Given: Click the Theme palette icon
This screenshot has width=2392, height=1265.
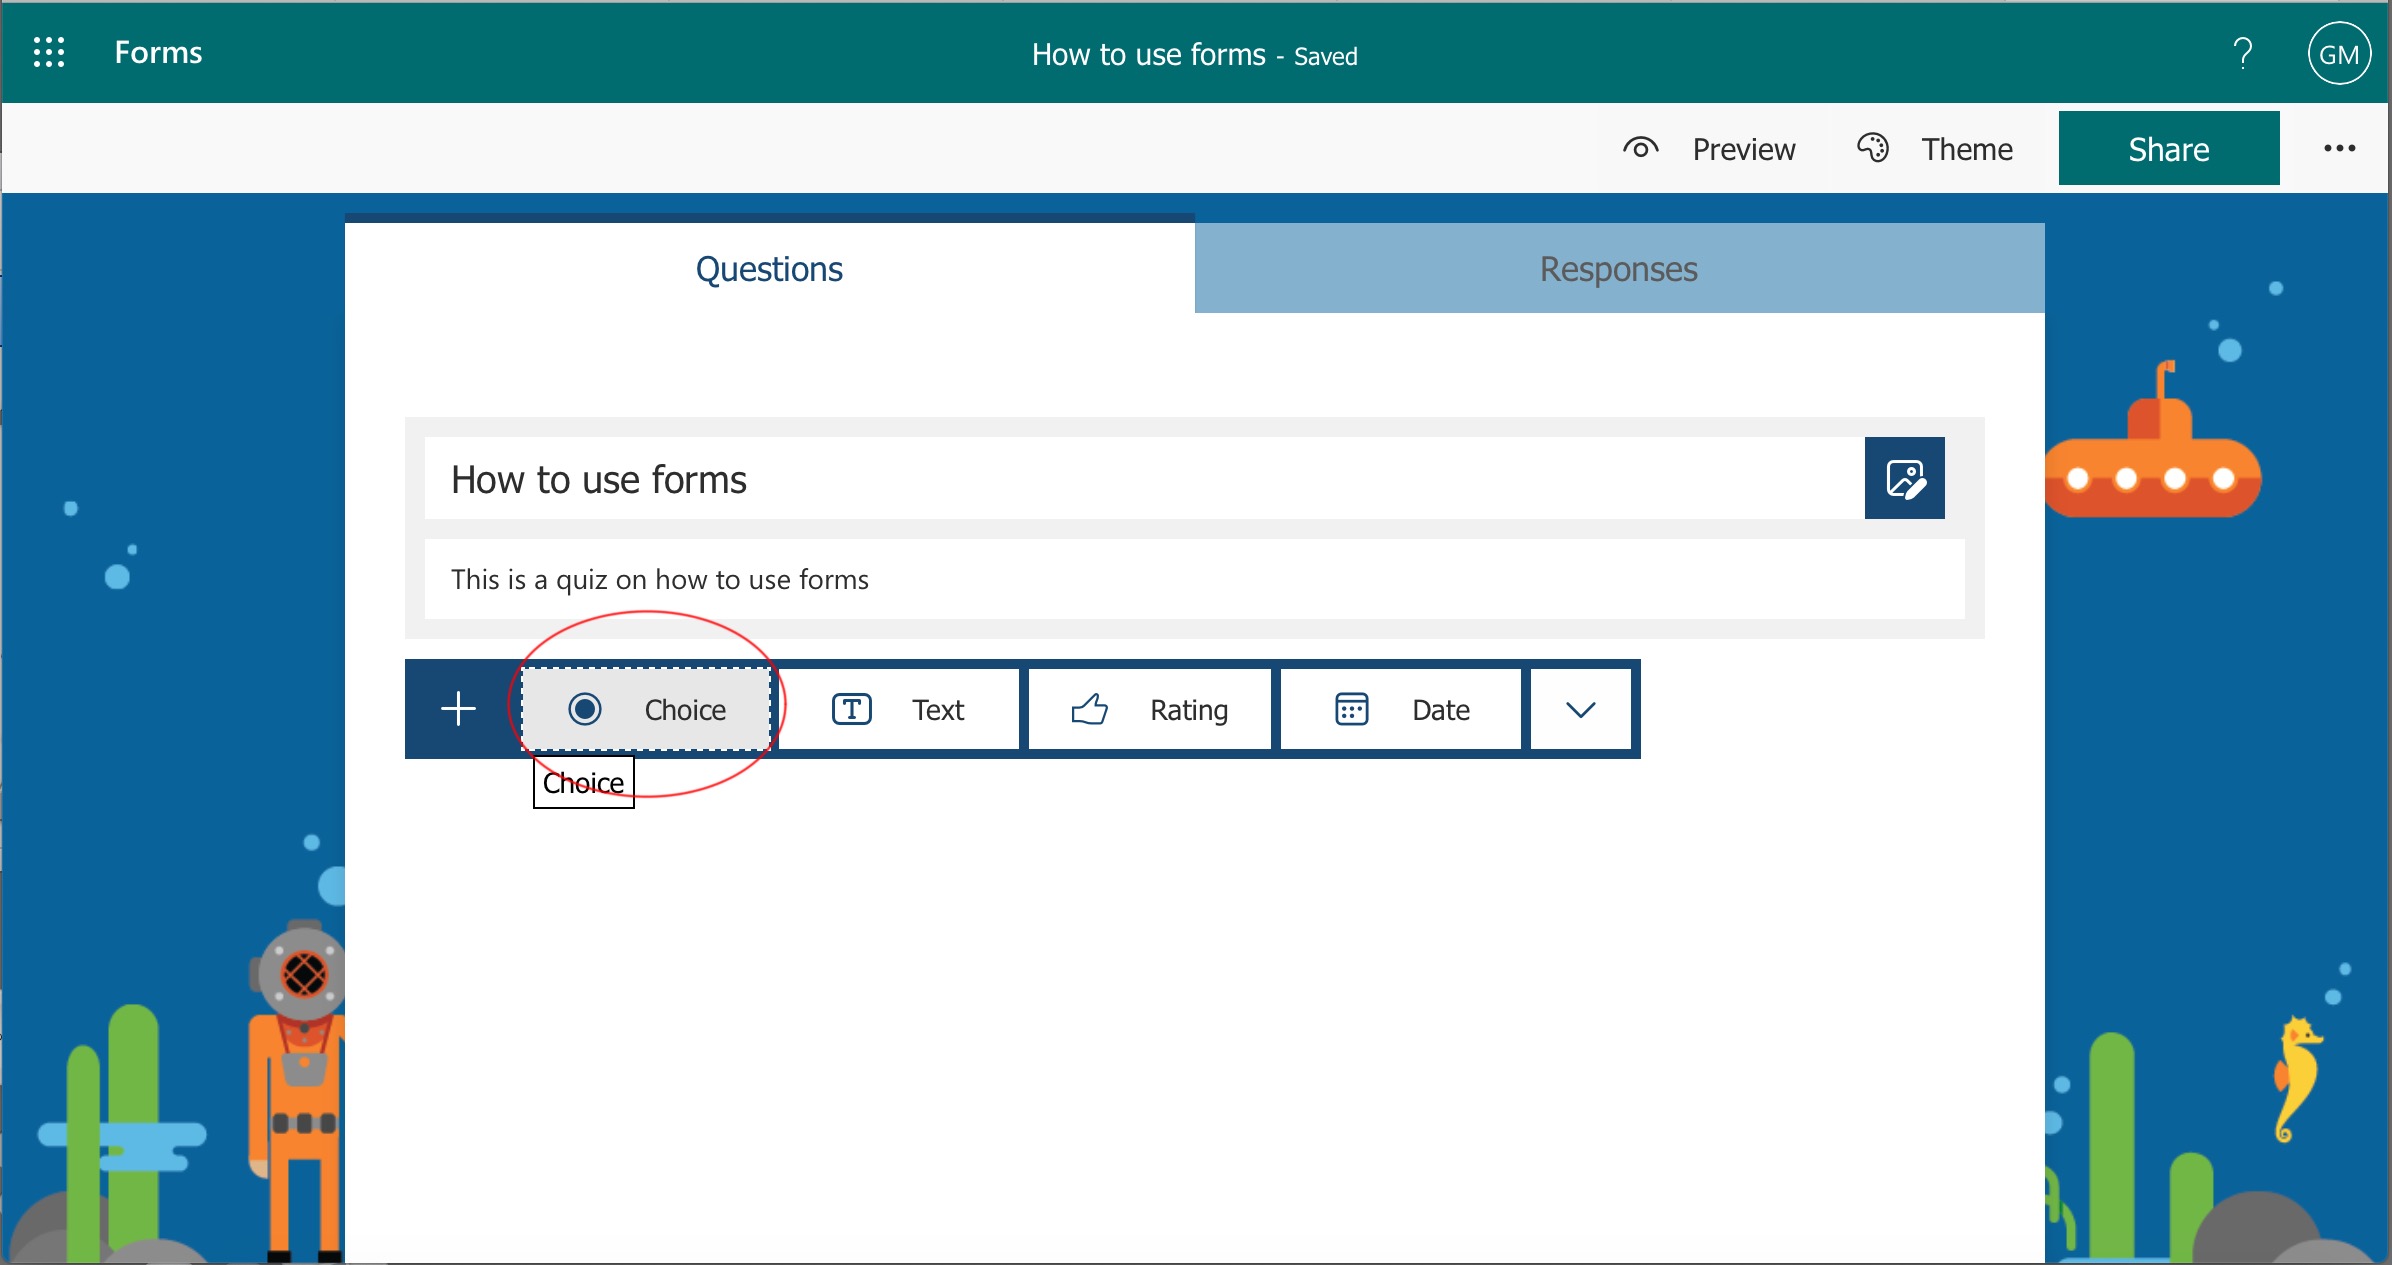Looking at the screenshot, I should coord(1872,148).
